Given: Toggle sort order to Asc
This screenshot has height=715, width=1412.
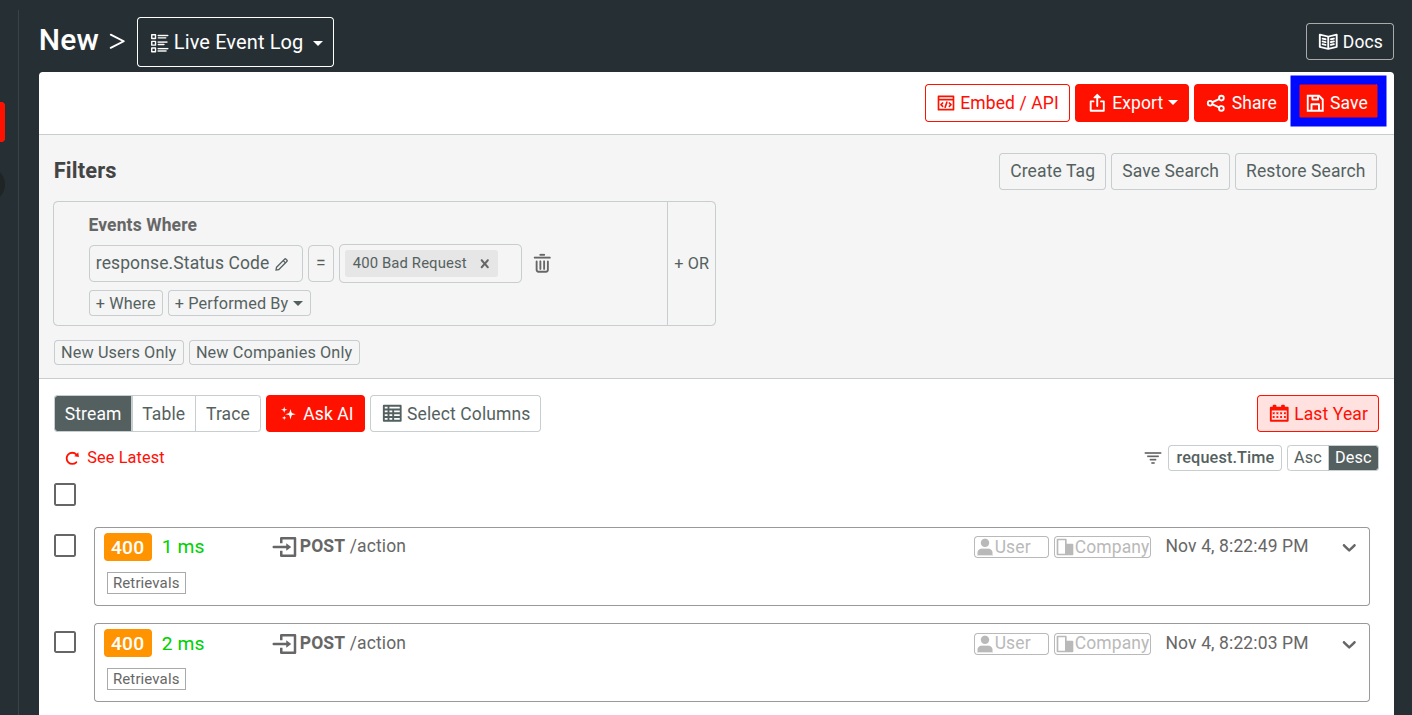Looking at the screenshot, I should point(1307,457).
